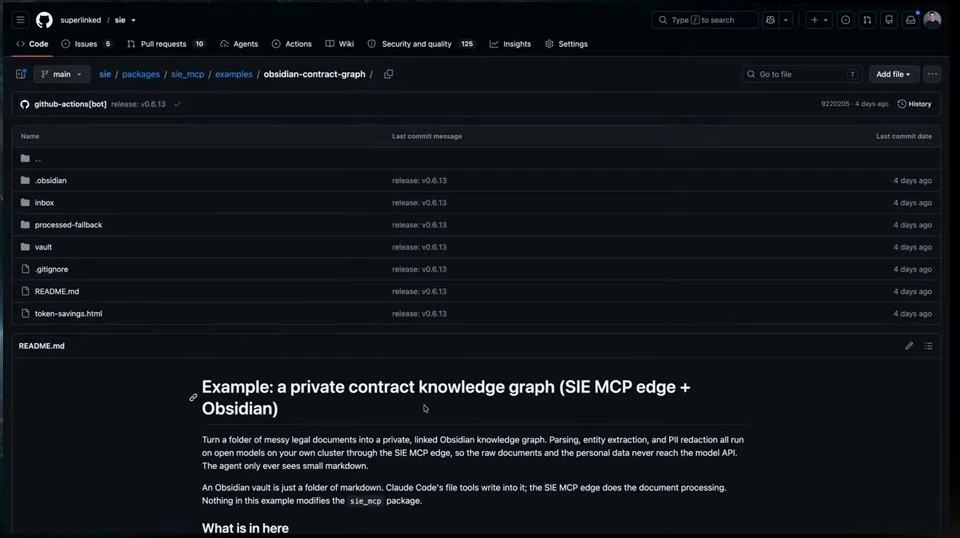This screenshot has height=538, width=960.
Task: Click the vault folder icon
Action: (25, 247)
